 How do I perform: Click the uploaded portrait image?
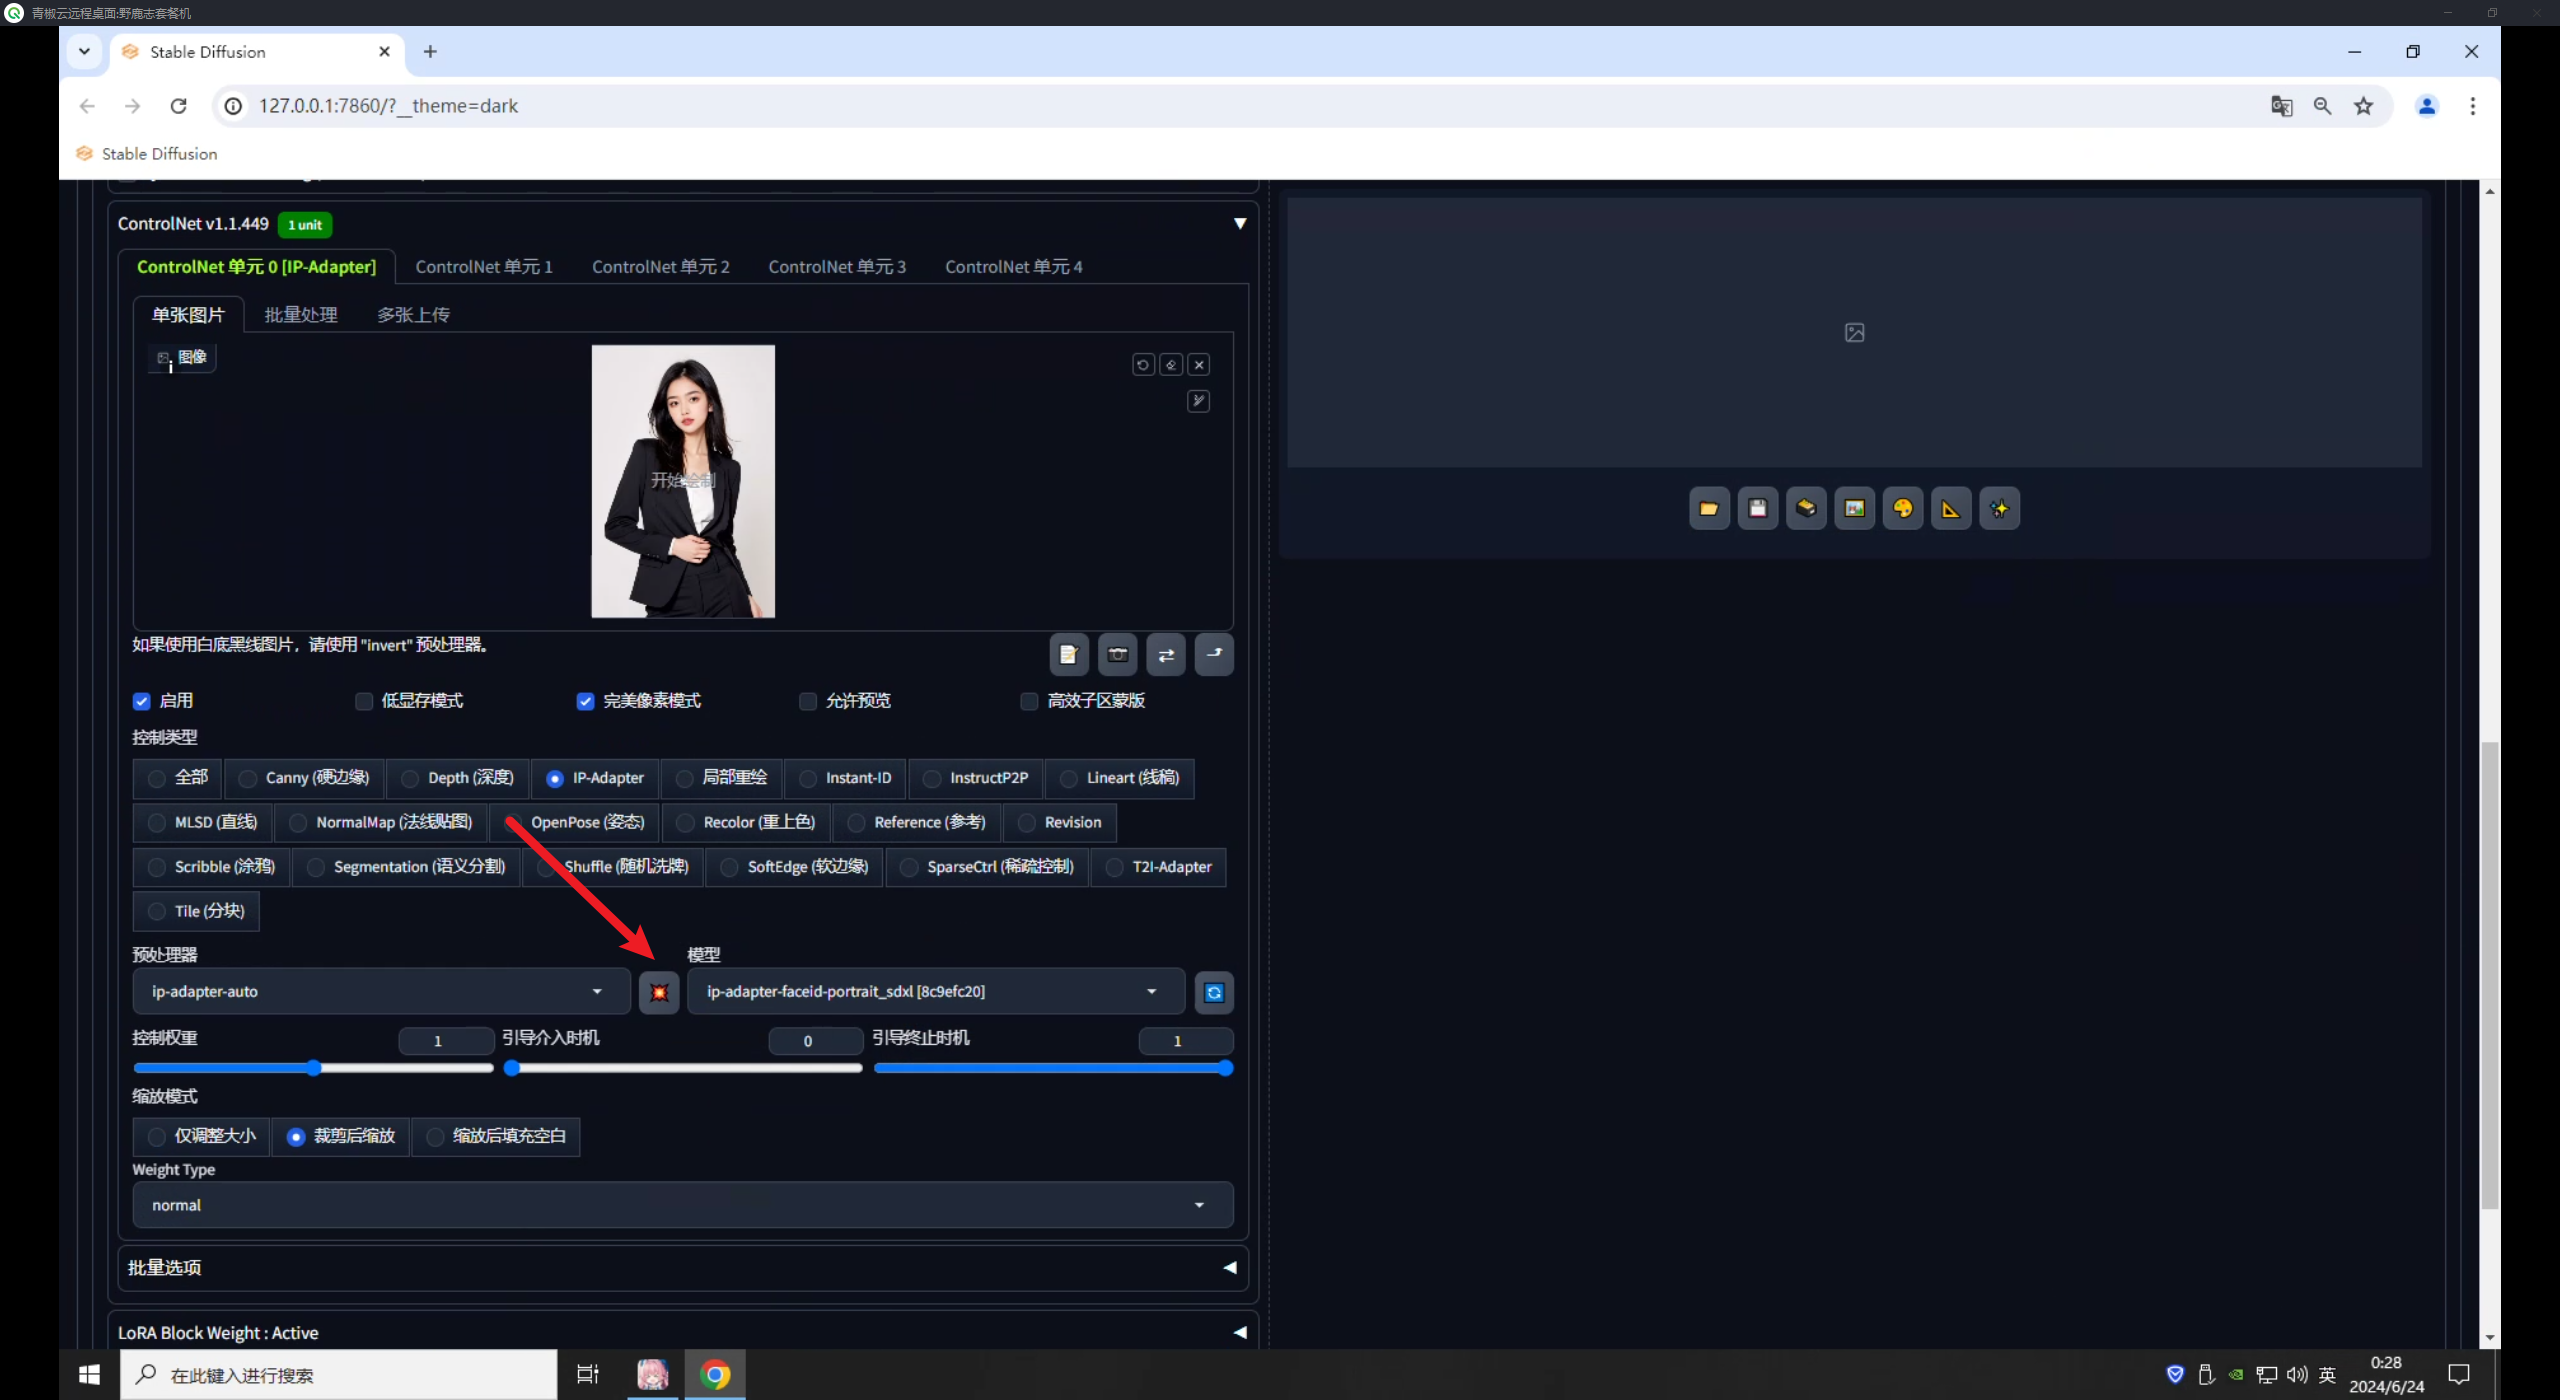click(683, 482)
